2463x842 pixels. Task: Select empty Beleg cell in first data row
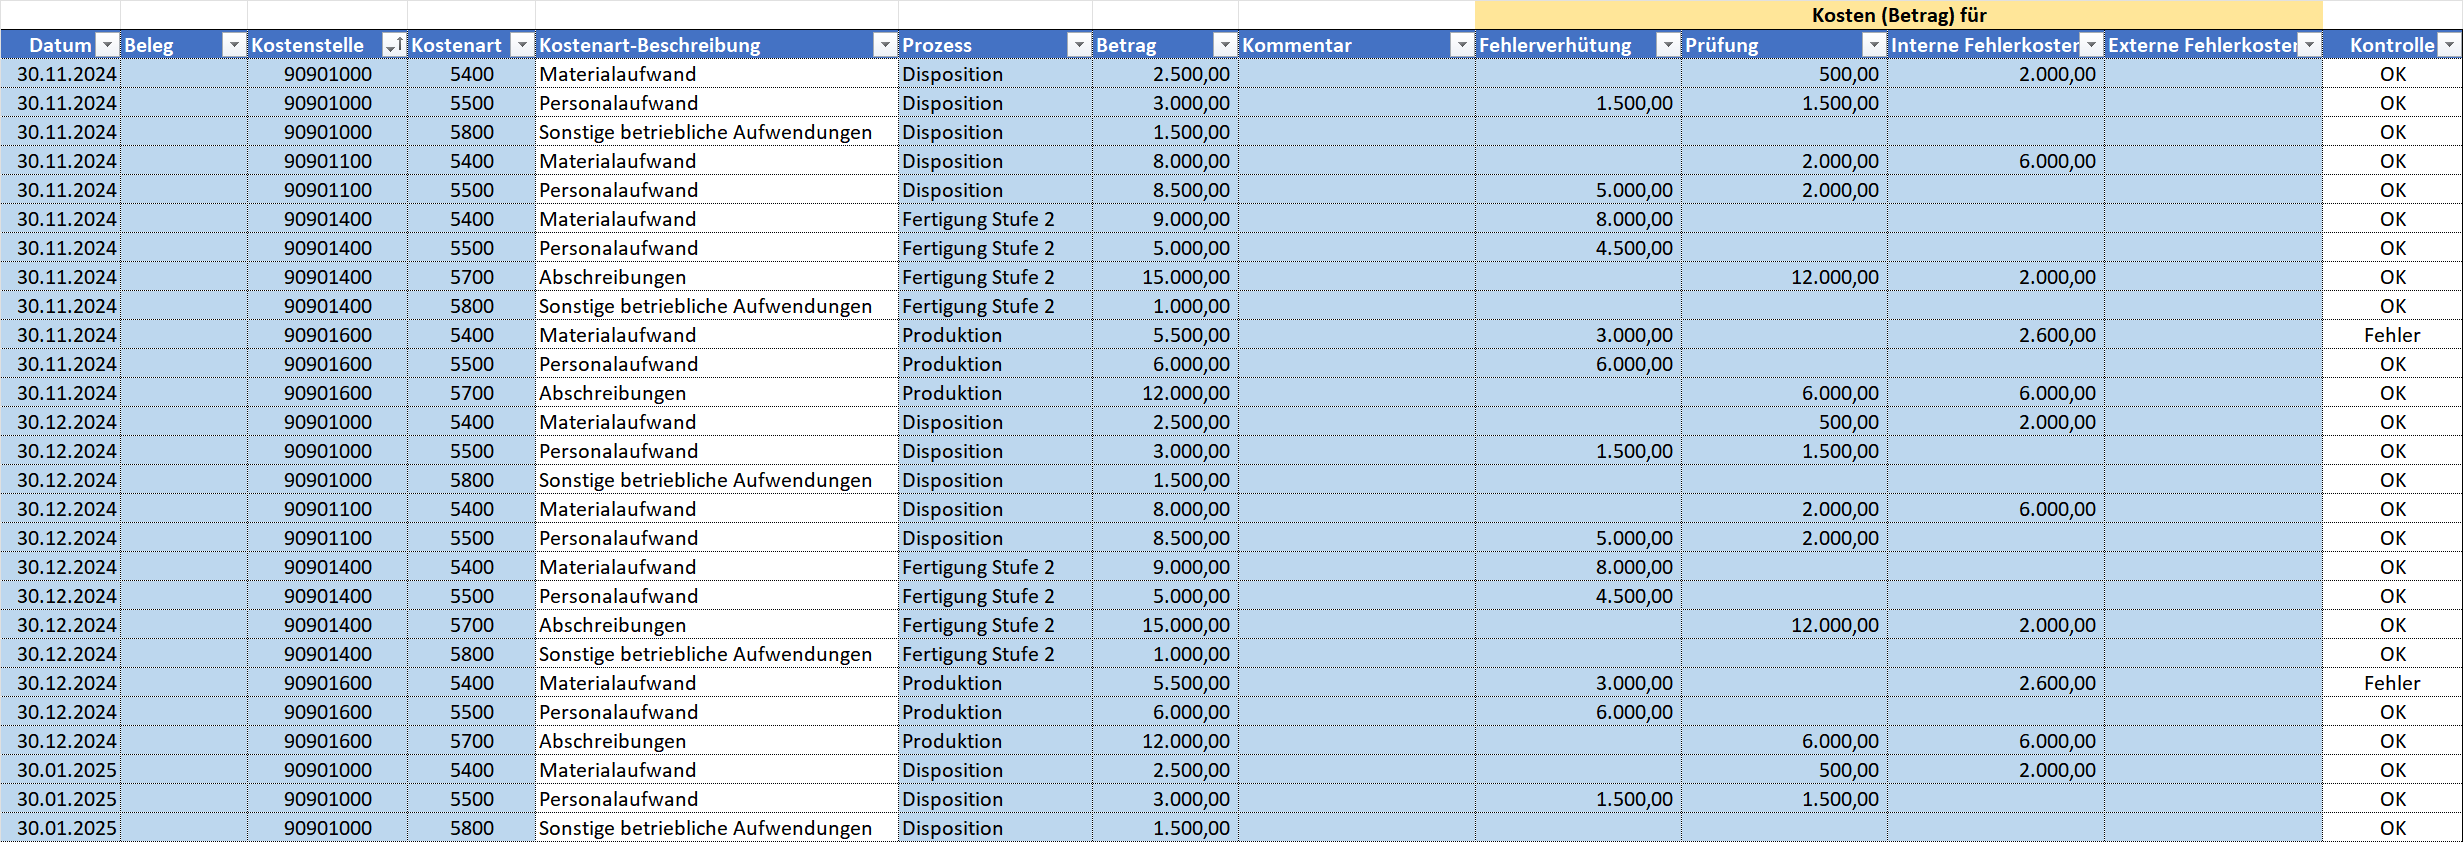point(184,74)
